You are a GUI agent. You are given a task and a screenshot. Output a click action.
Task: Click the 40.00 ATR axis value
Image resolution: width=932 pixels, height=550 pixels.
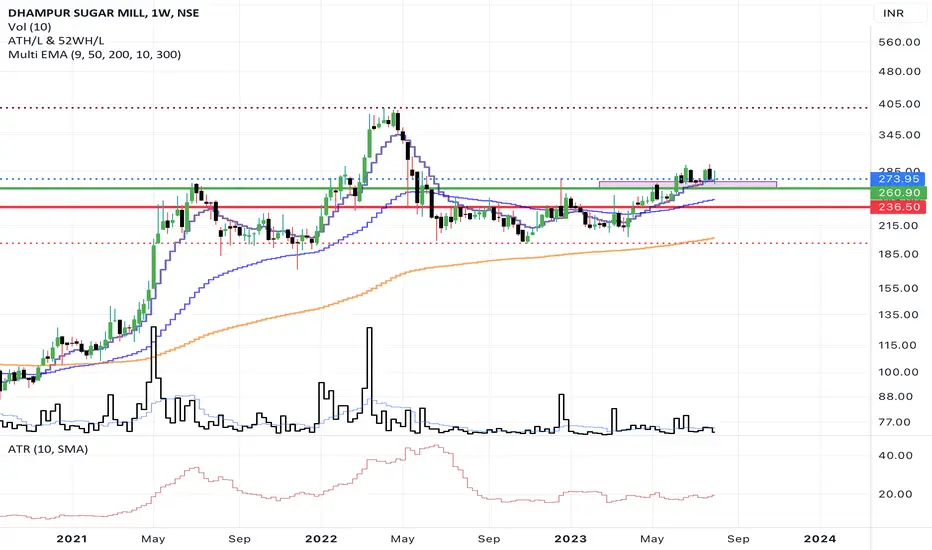896,455
